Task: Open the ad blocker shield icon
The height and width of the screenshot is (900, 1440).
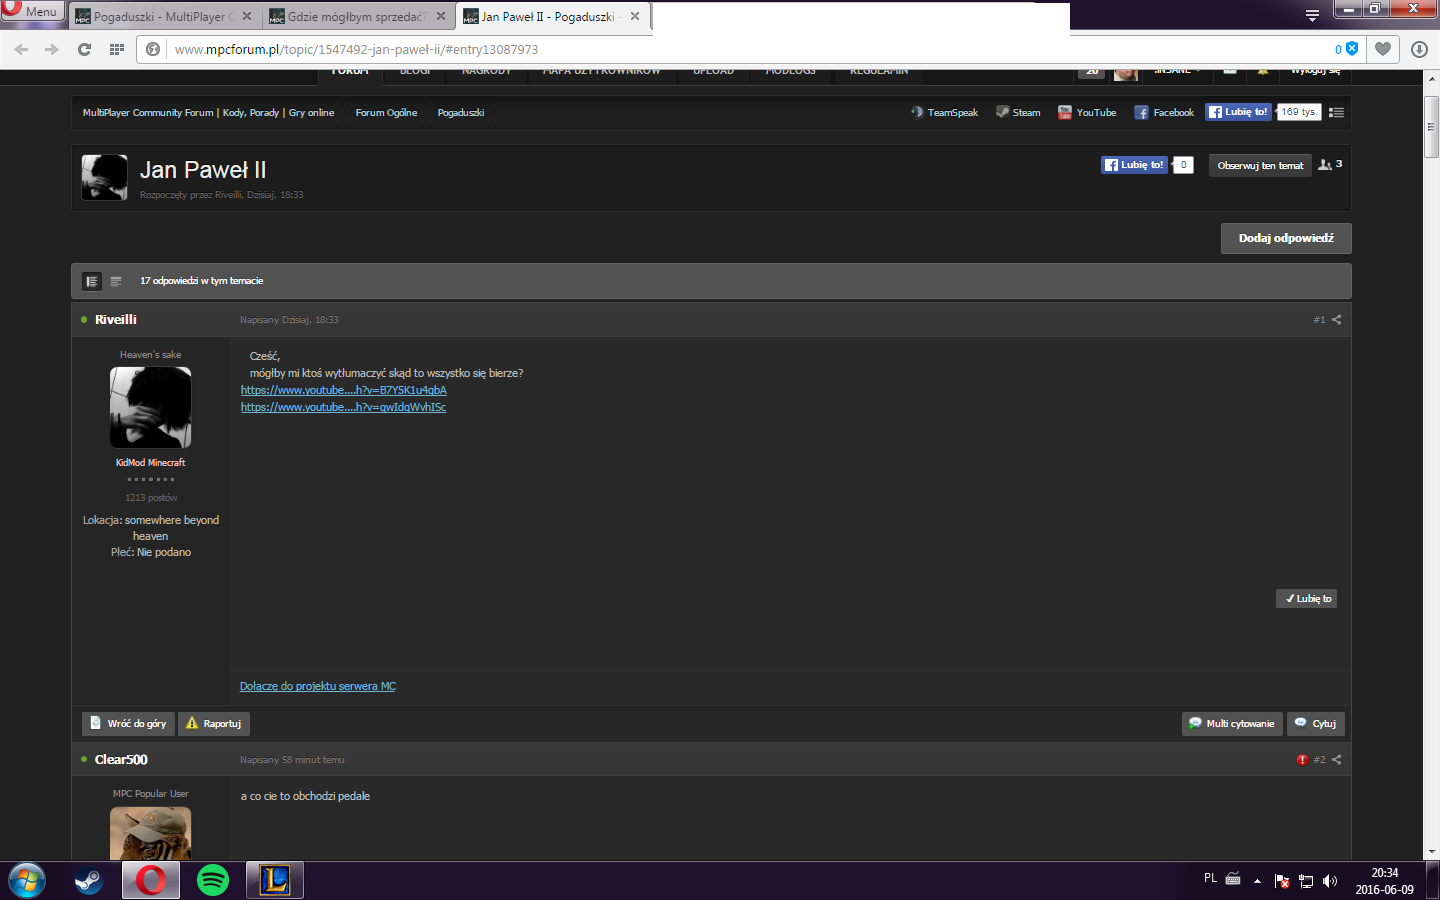Action: (x=1352, y=49)
